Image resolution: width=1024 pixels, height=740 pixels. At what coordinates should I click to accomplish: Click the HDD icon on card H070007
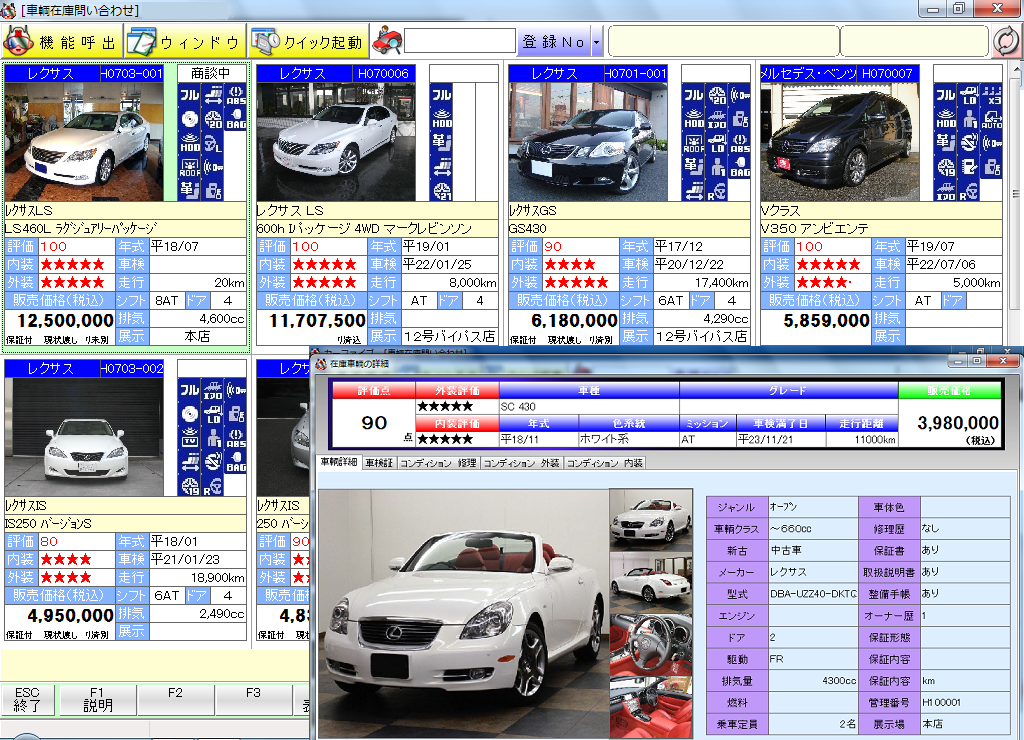point(946,119)
